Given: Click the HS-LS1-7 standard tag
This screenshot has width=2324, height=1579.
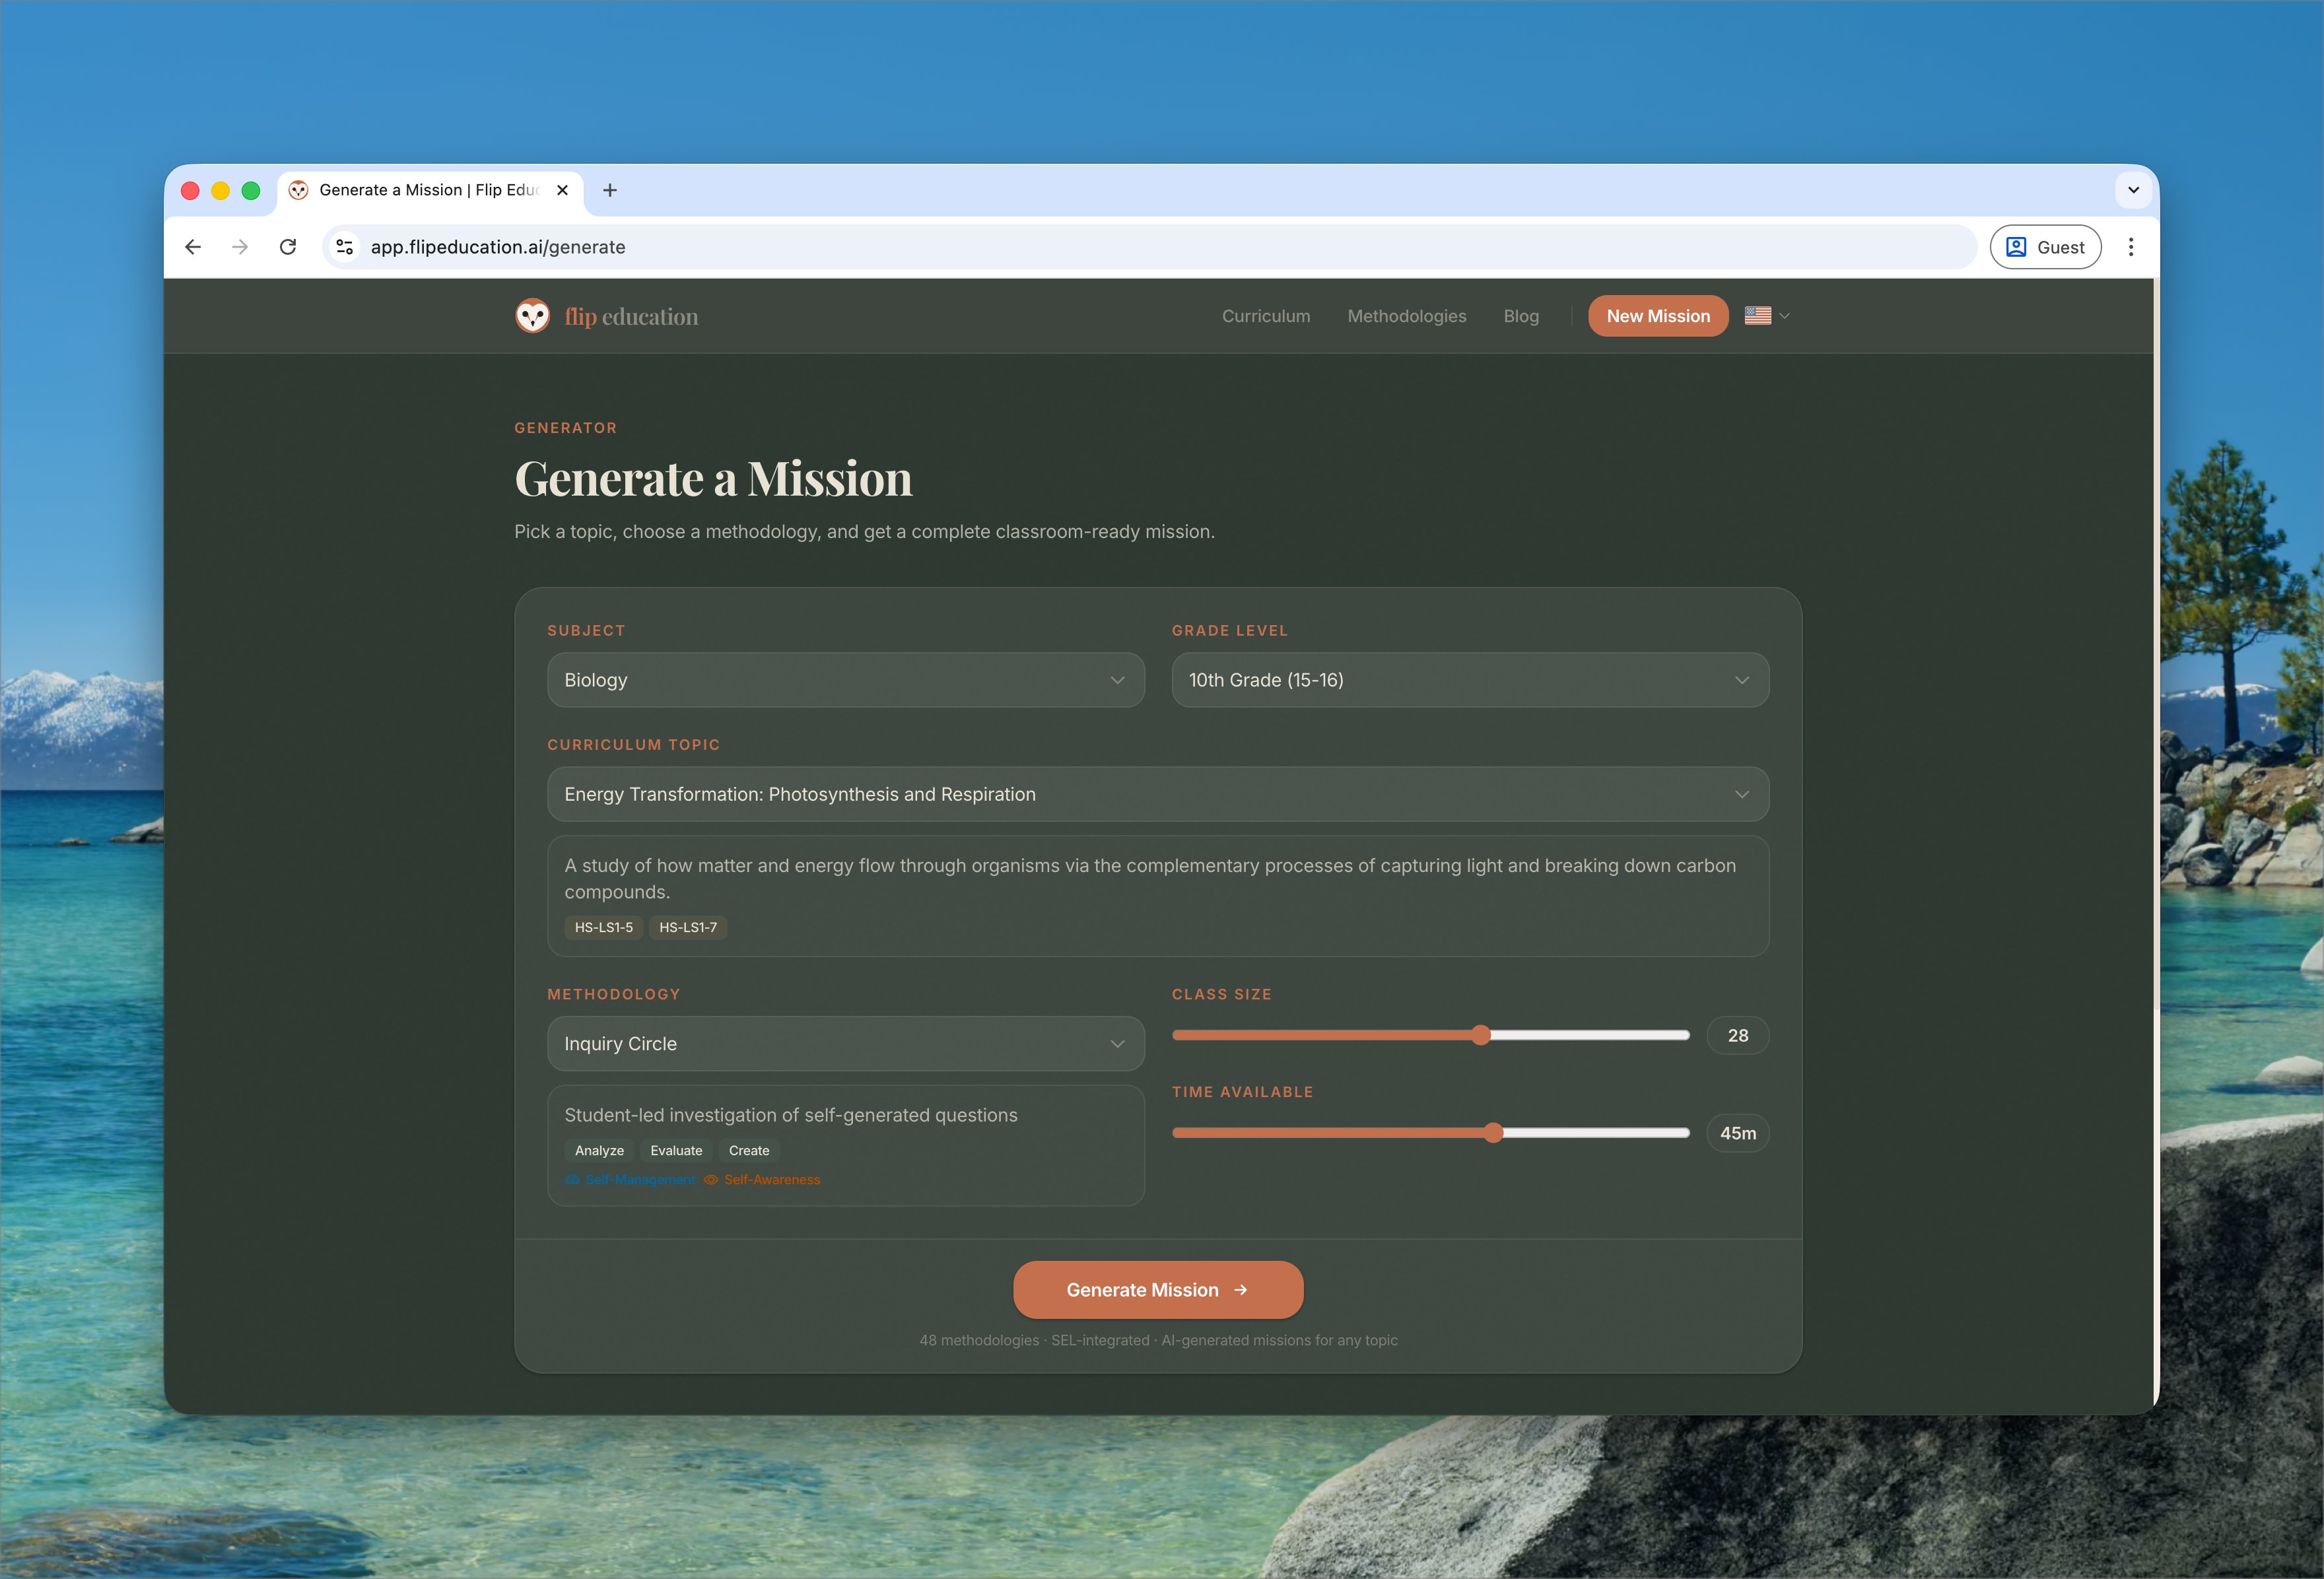Looking at the screenshot, I should point(688,927).
